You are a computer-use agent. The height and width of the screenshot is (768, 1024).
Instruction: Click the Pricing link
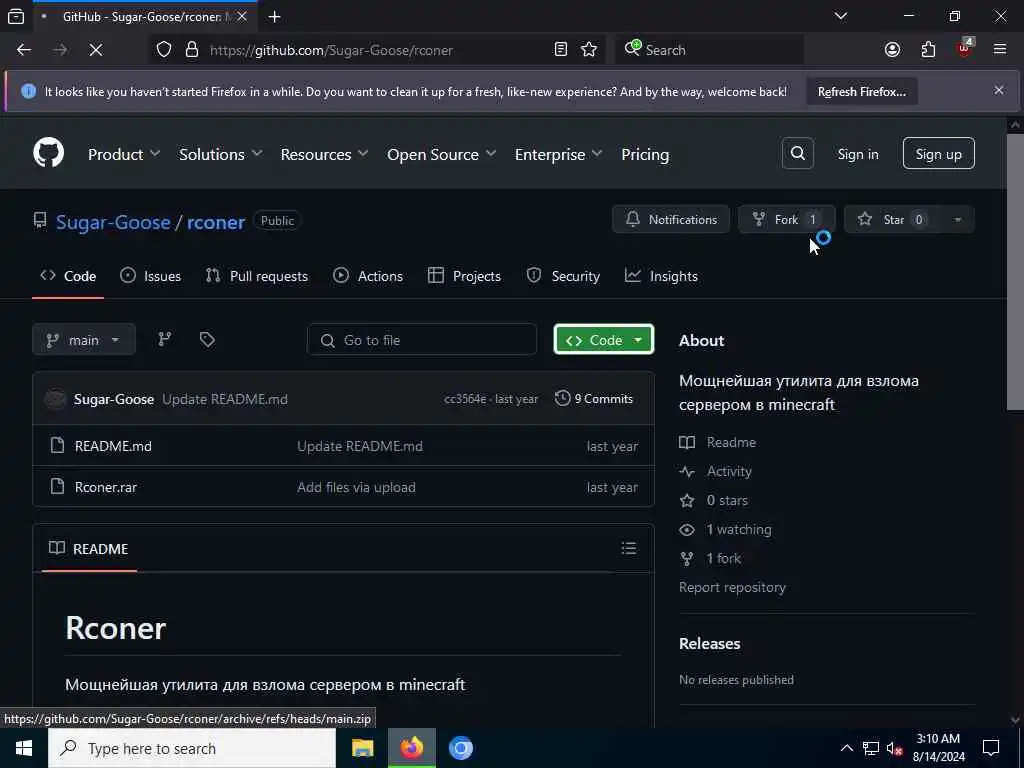pos(645,155)
